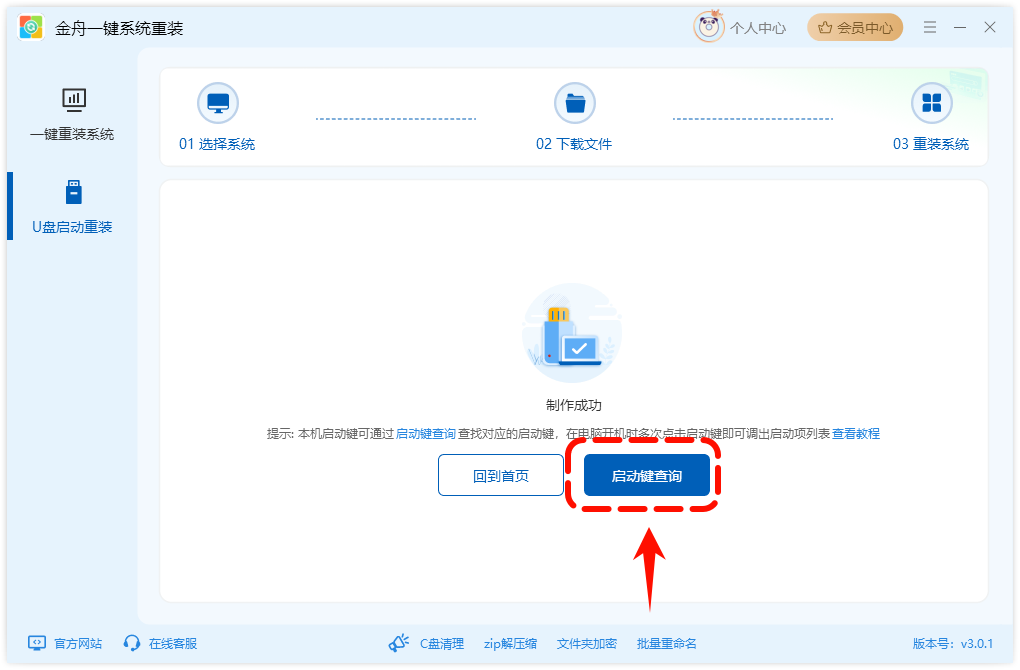The image size is (1020, 670).
Task: Click the 金舟一键系统重装 app logo icon
Action: (x=31, y=27)
